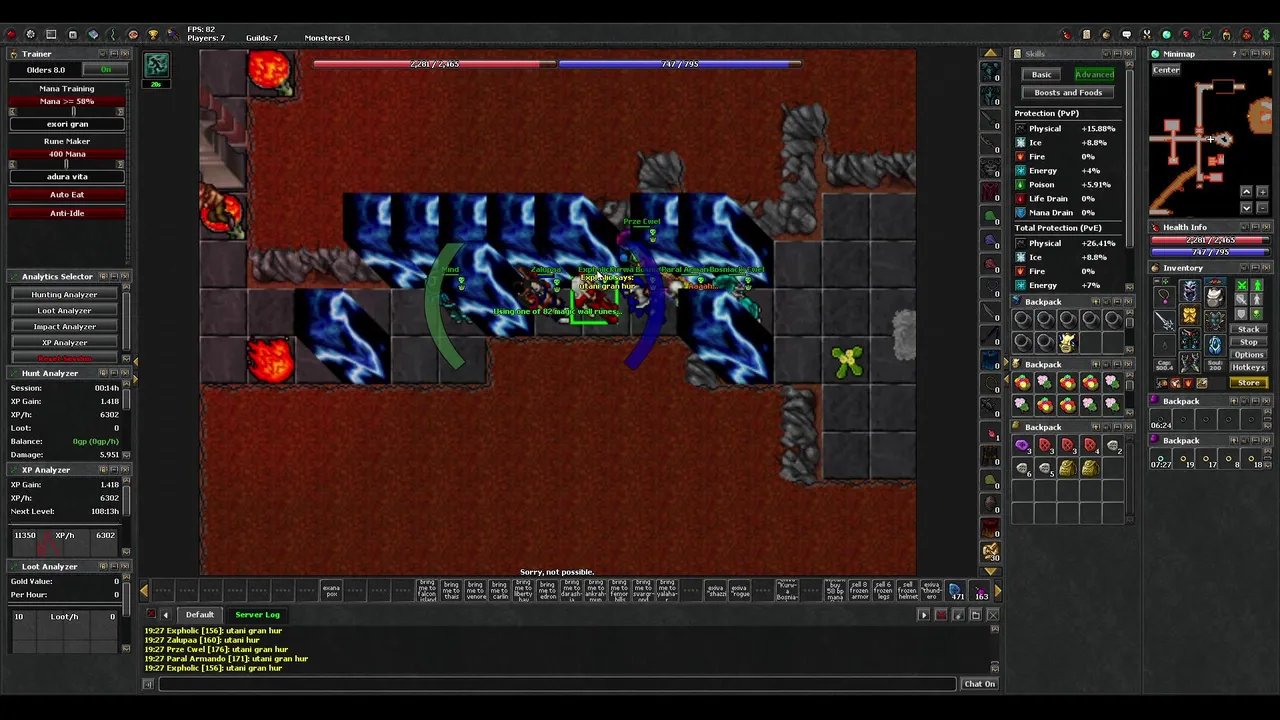This screenshot has width=1280, height=720.
Task: Toggle the green secure mode skull icon
Action: click(1257, 314)
